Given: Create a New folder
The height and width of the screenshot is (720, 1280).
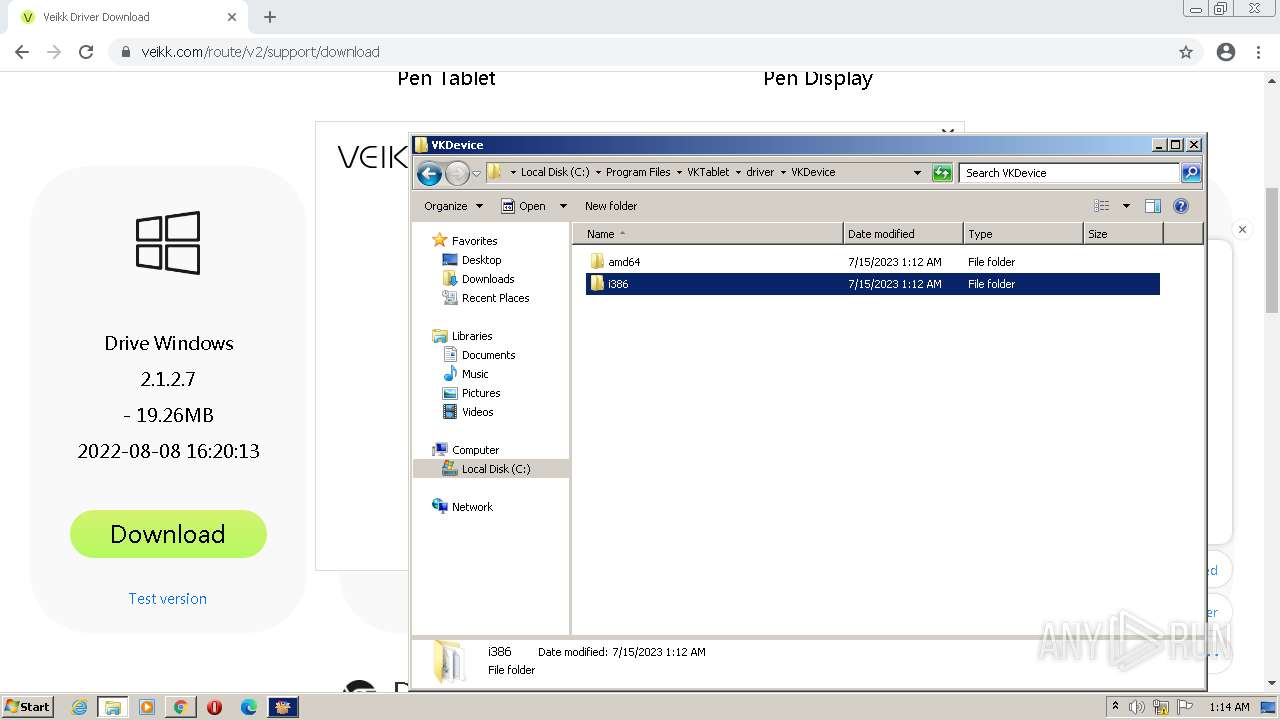Looking at the screenshot, I should (x=611, y=206).
